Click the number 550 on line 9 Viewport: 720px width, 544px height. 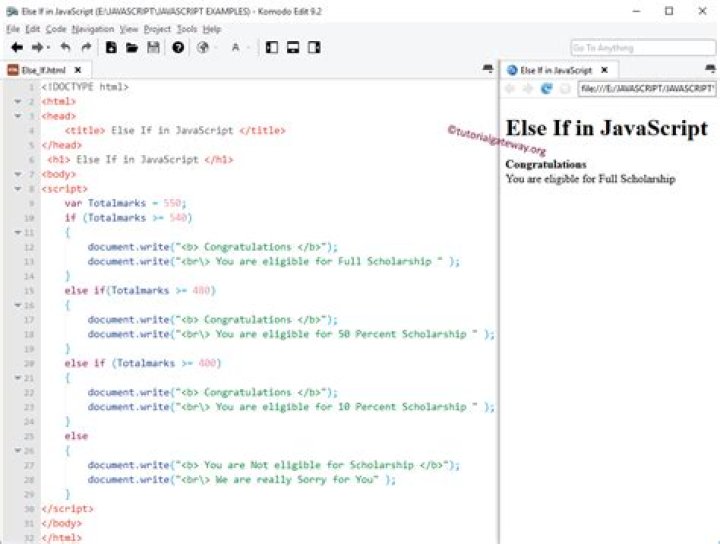click(x=173, y=203)
